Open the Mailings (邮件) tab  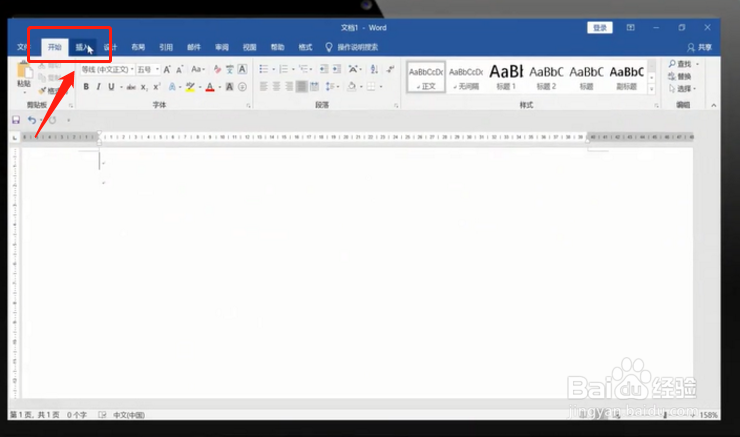pyautogui.click(x=194, y=47)
